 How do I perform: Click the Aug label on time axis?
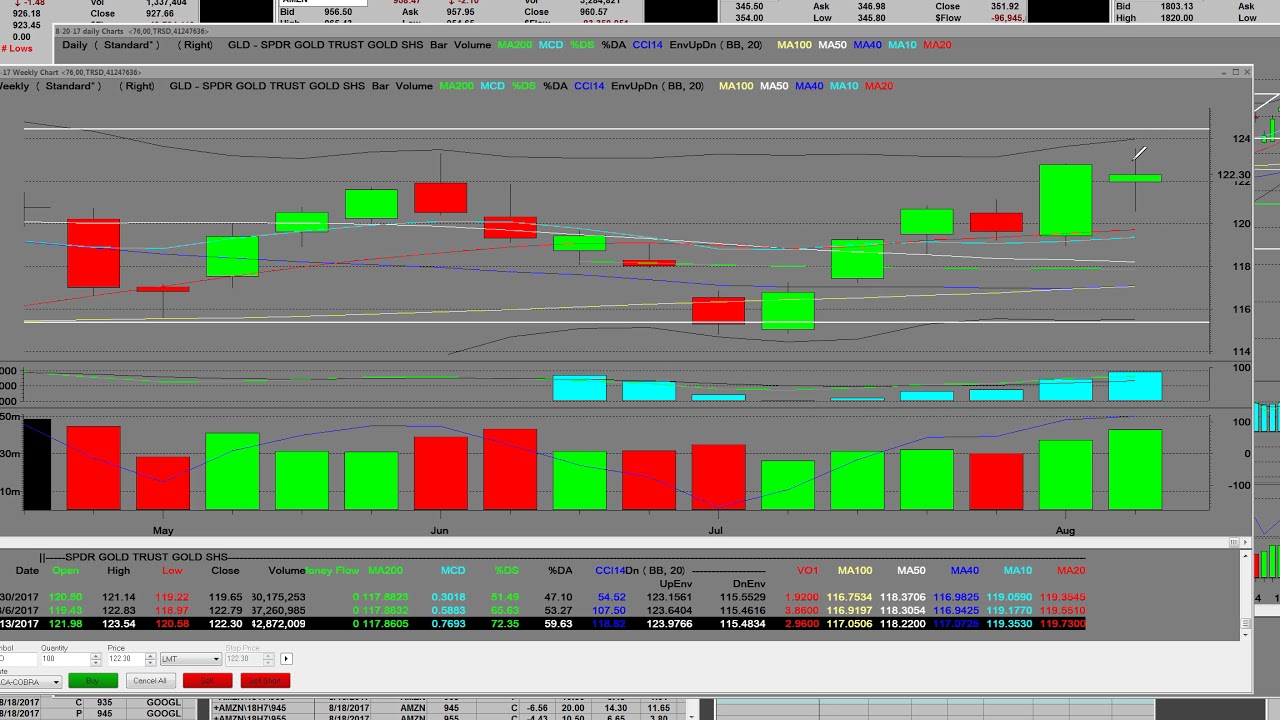coord(1065,530)
